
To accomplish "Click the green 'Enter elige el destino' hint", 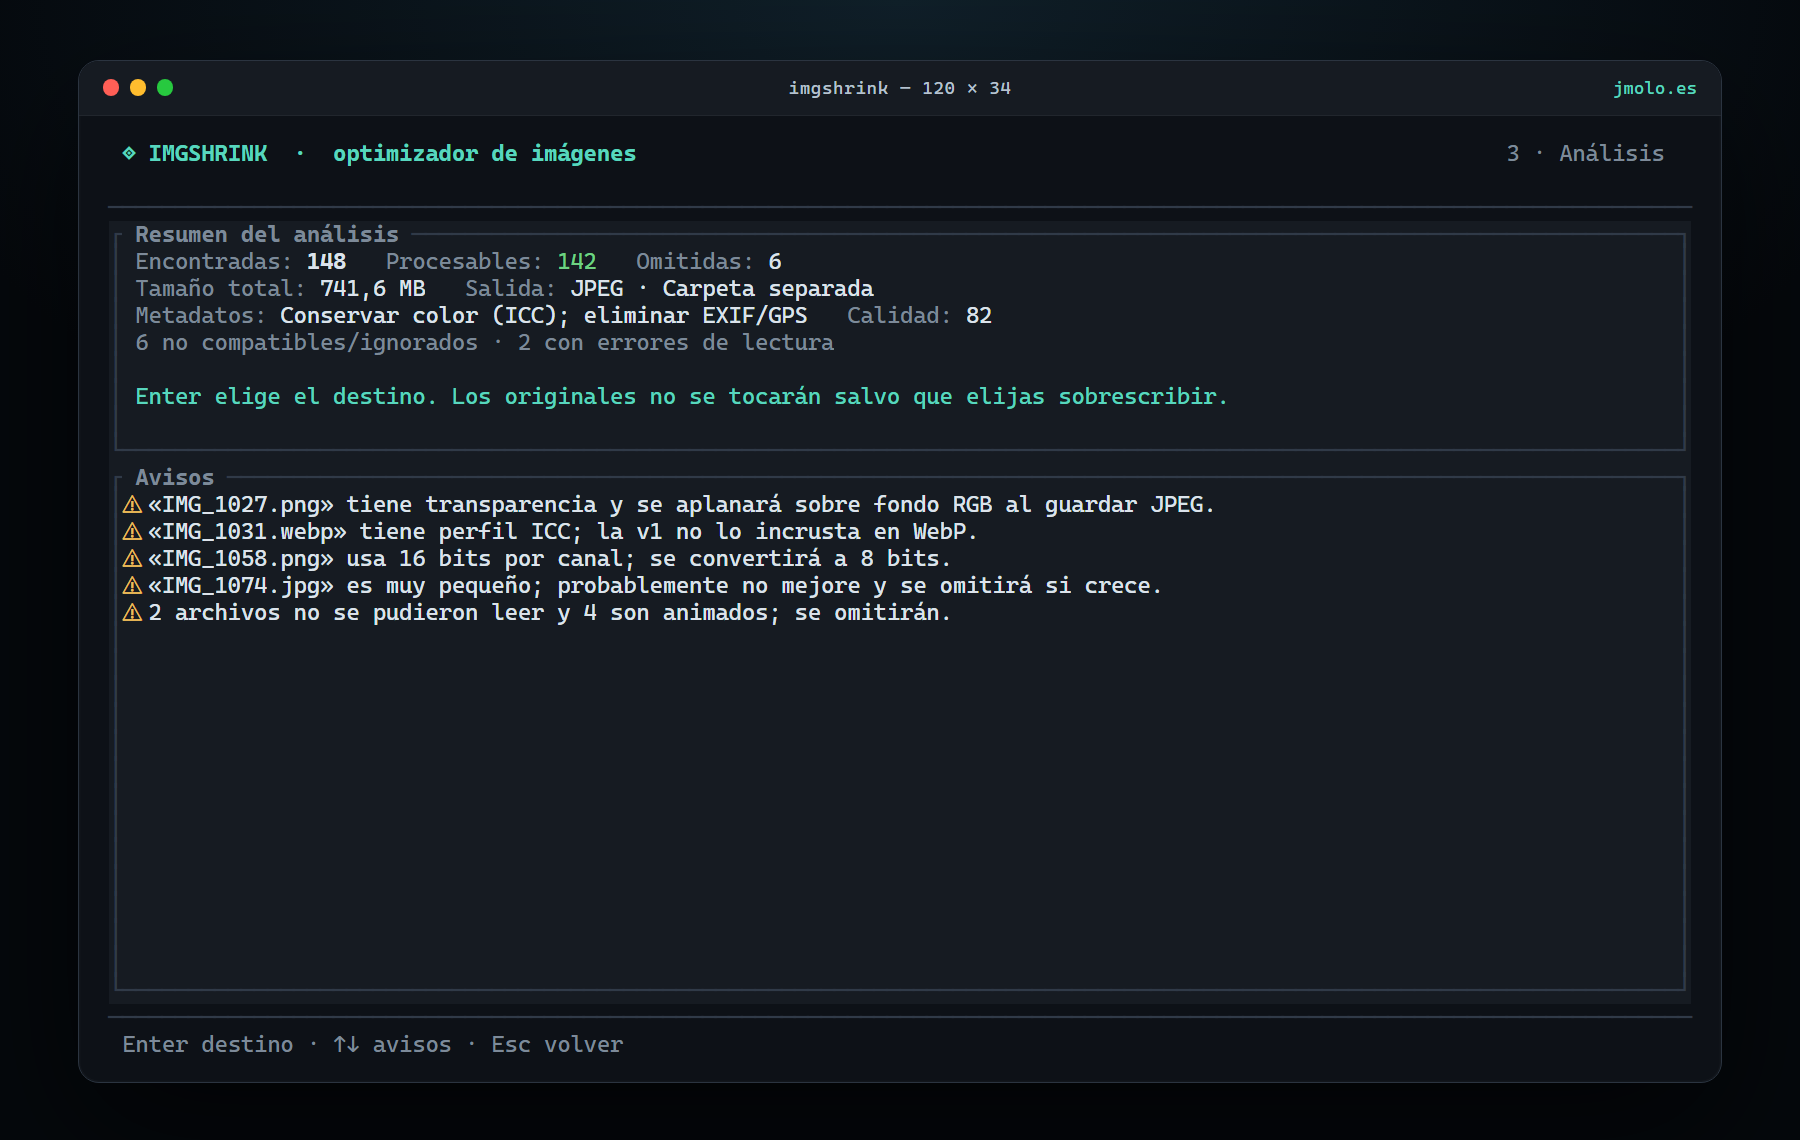I will pos(681,396).
